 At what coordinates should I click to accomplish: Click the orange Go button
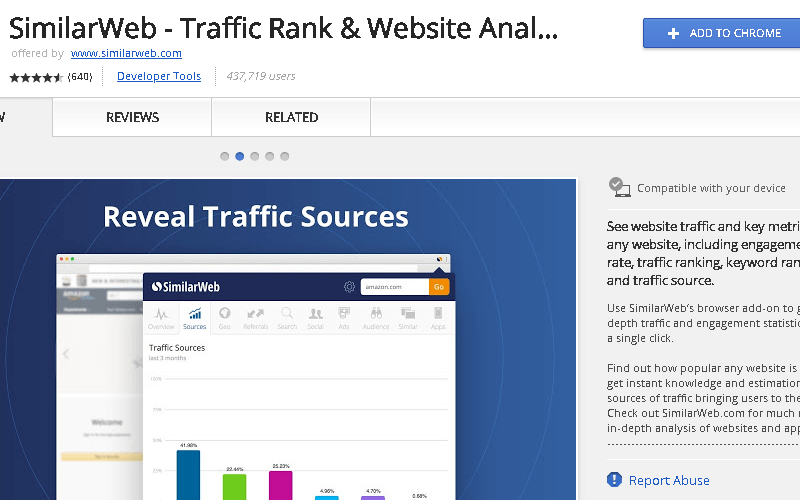click(439, 287)
